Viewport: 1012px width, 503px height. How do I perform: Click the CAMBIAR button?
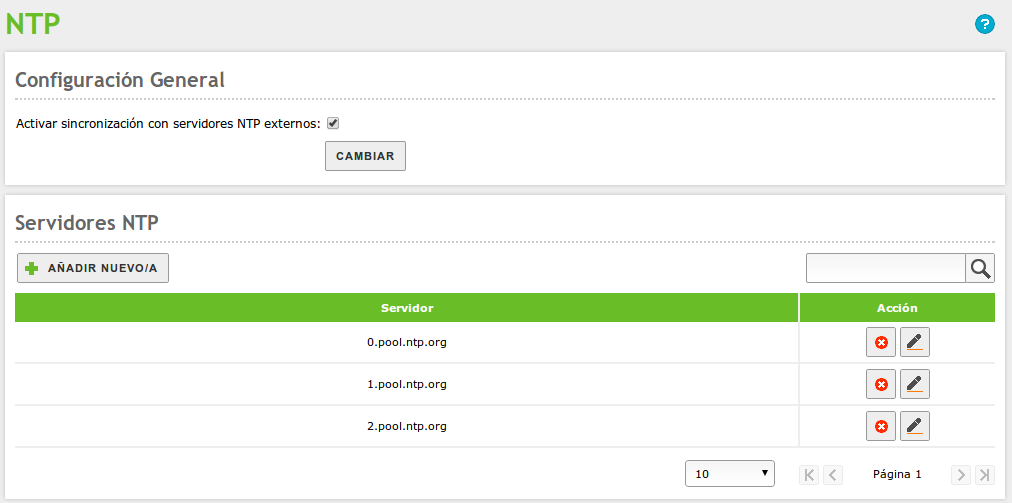click(x=365, y=156)
